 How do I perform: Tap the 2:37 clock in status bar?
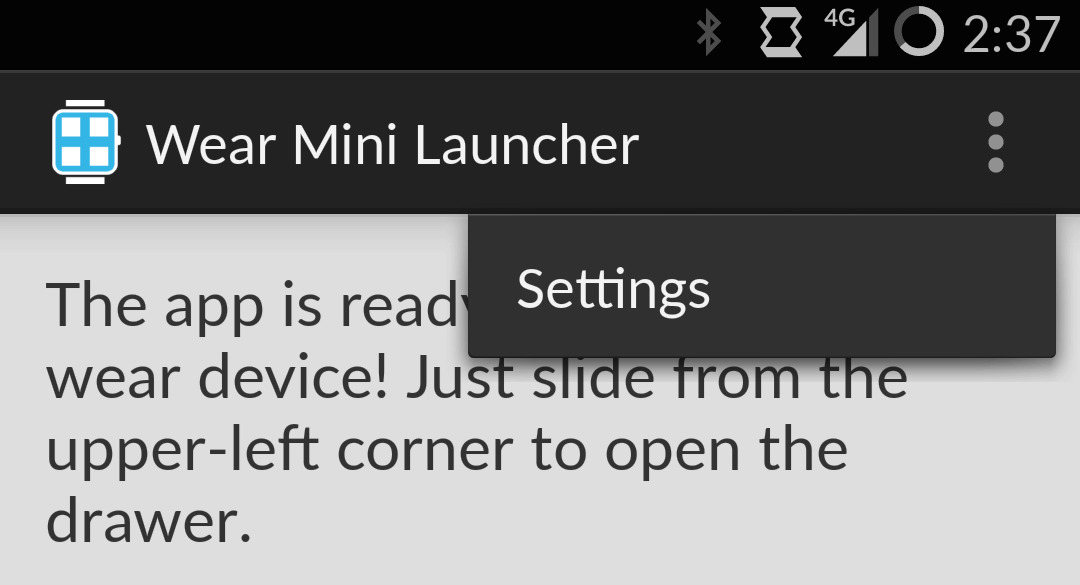1011,34
